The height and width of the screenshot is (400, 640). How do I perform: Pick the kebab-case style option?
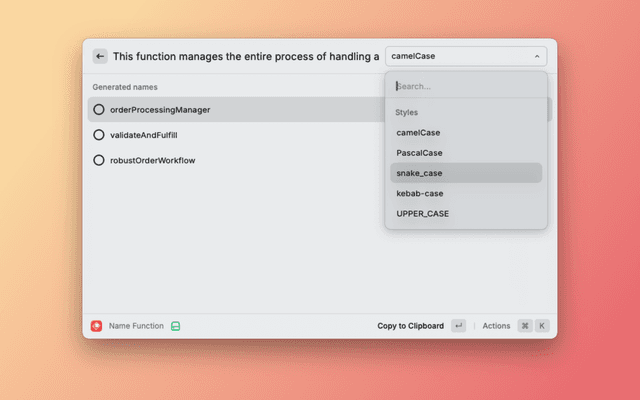coord(419,193)
